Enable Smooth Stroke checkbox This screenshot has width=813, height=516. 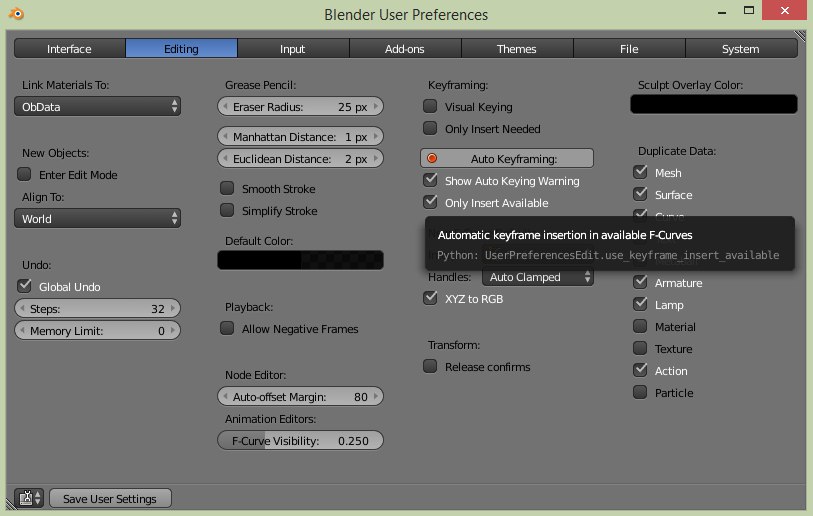[x=227, y=188]
